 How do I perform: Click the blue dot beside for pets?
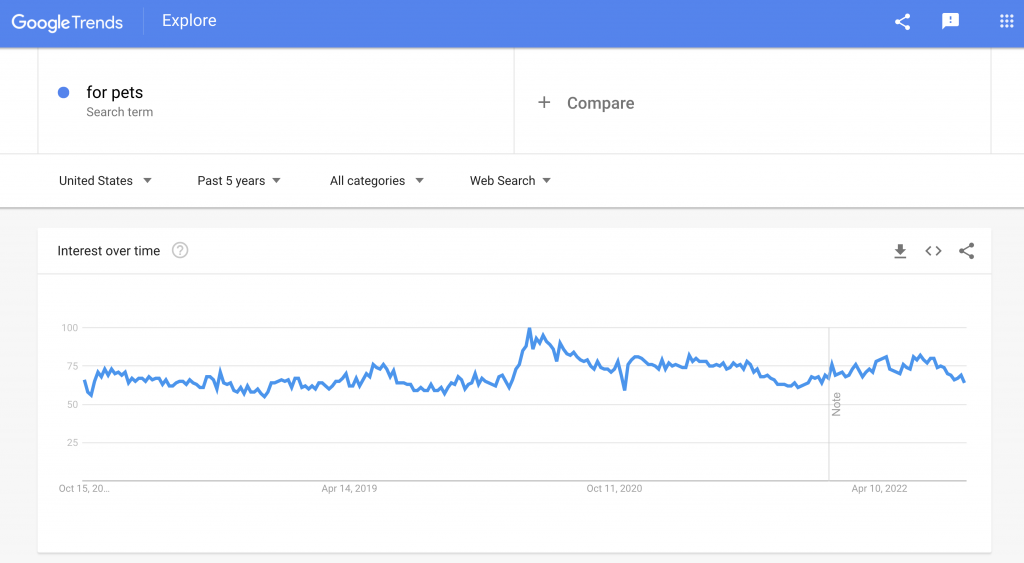click(x=63, y=93)
